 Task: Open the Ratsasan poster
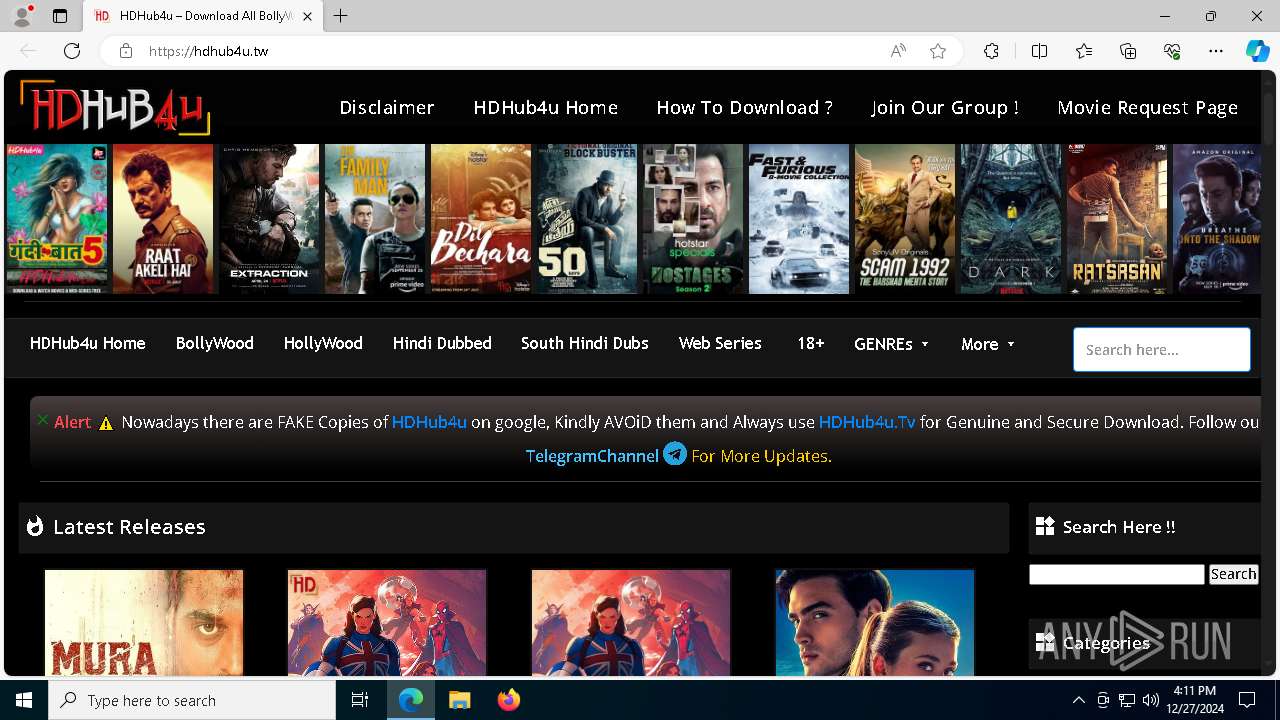click(1117, 218)
